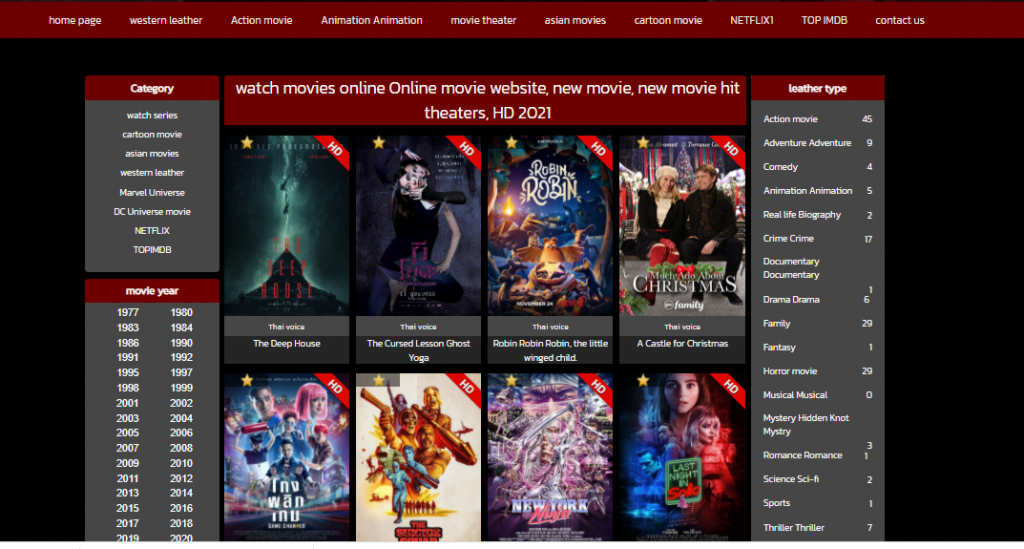The image size is (1024, 549).
Task: Open The Suicide Squad poster
Action: [x=419, y=457]
